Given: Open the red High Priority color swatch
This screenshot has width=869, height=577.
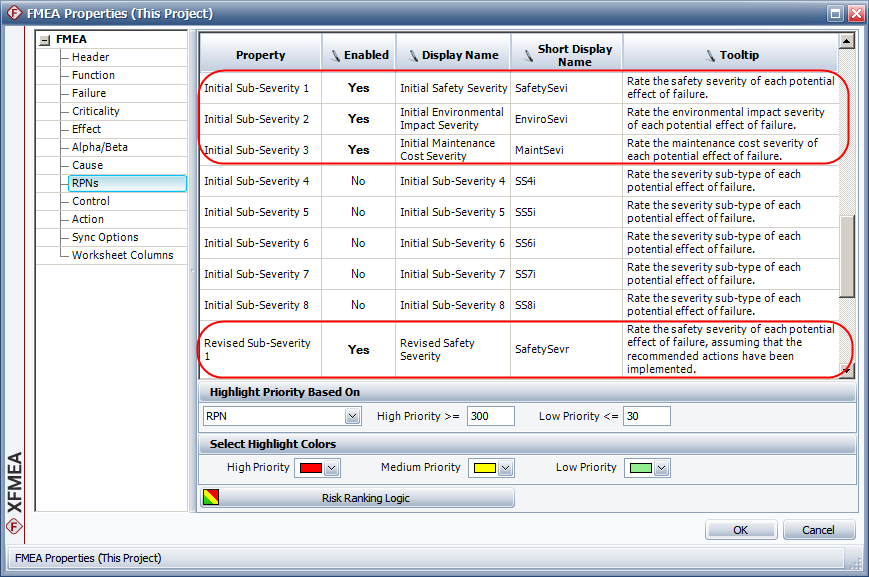Looking at the screenshot, I should coord(309,468).
